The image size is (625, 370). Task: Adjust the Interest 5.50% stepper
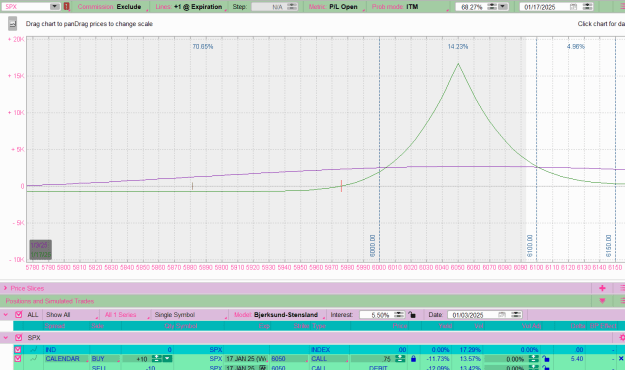399,315
